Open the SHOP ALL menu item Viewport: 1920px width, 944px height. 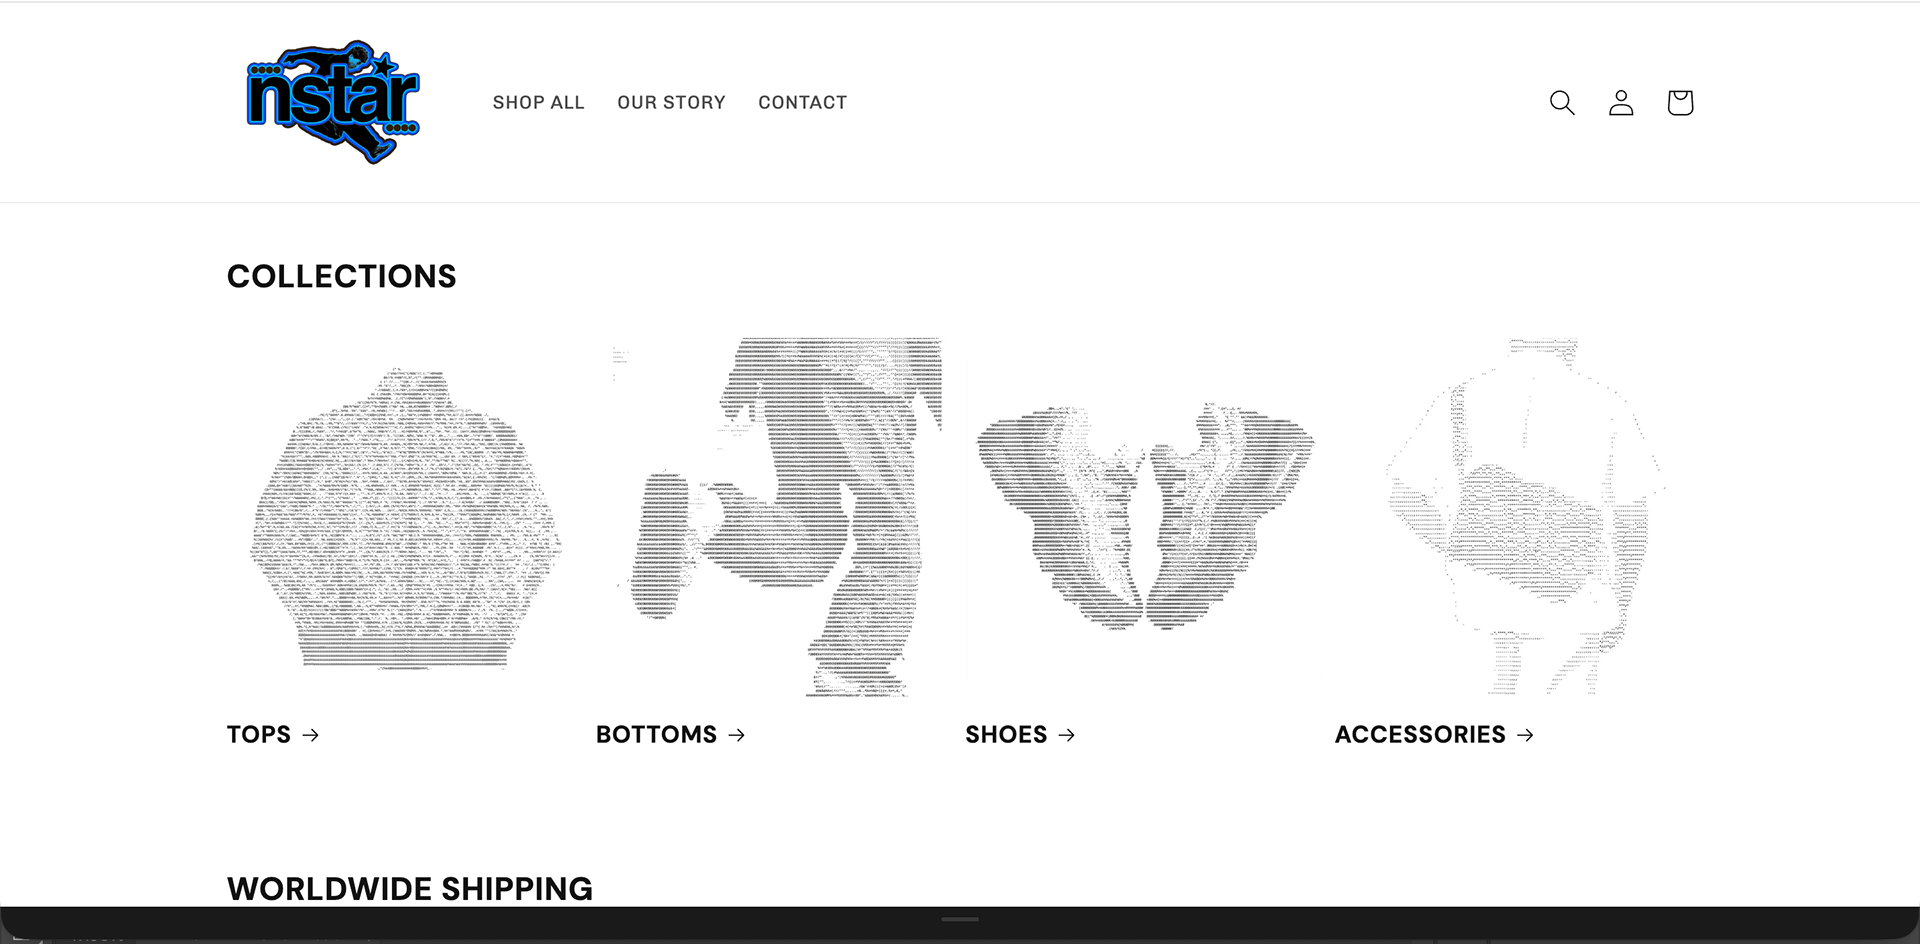click(538, 102)
